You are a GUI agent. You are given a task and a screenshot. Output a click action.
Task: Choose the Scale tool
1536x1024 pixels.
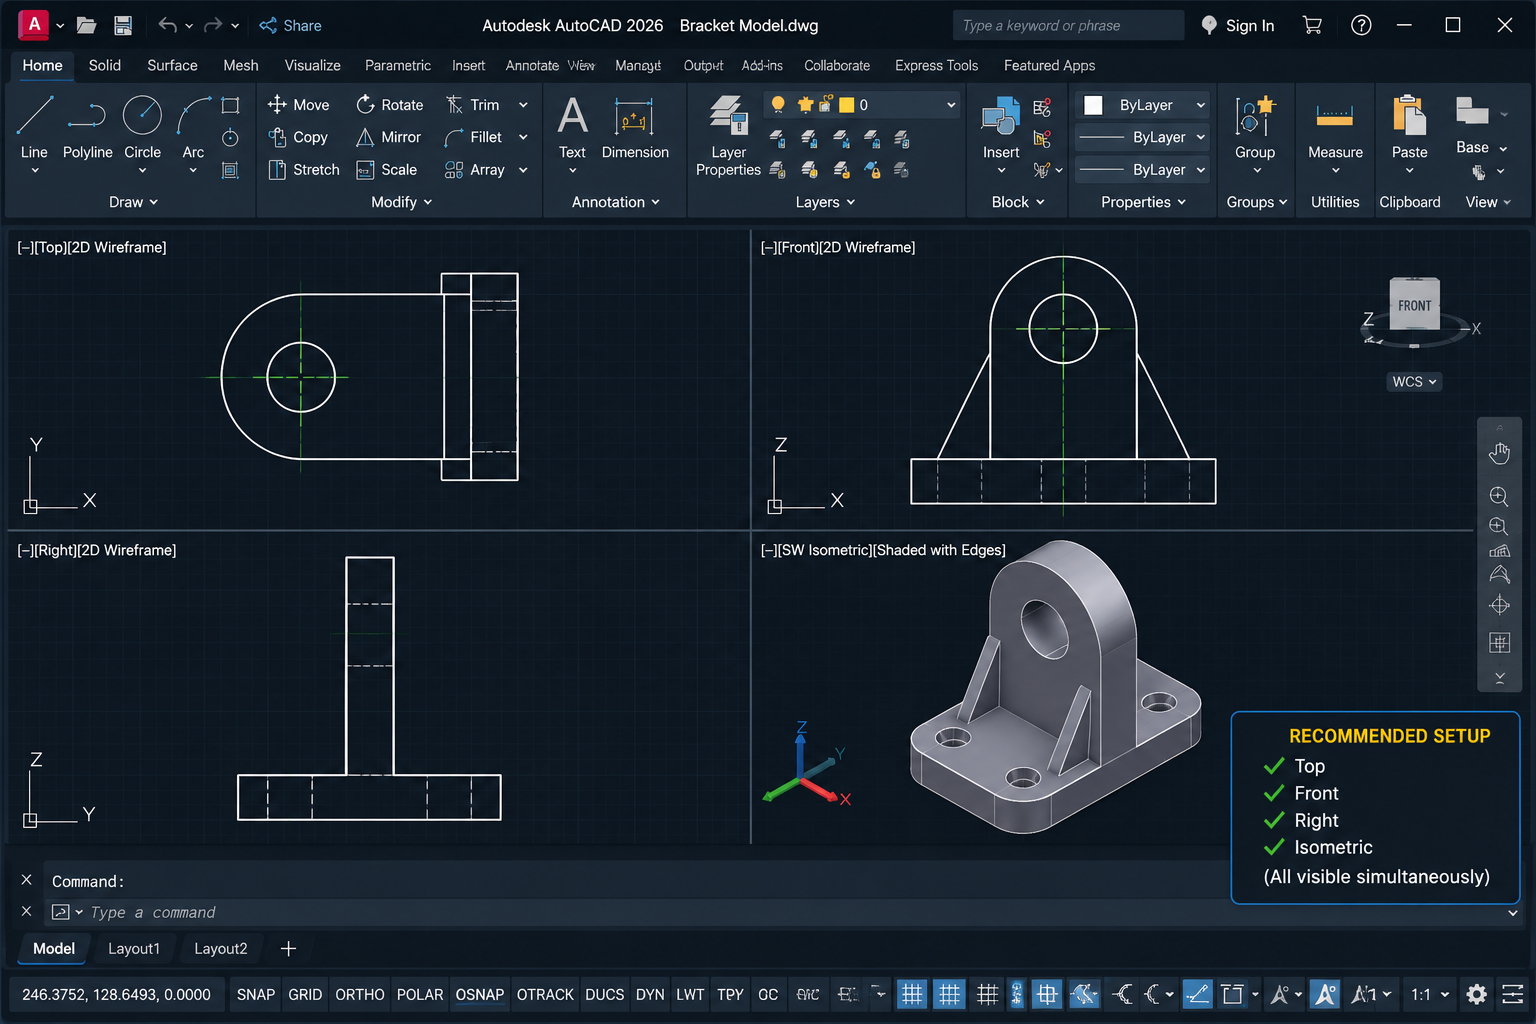(386, 170)
